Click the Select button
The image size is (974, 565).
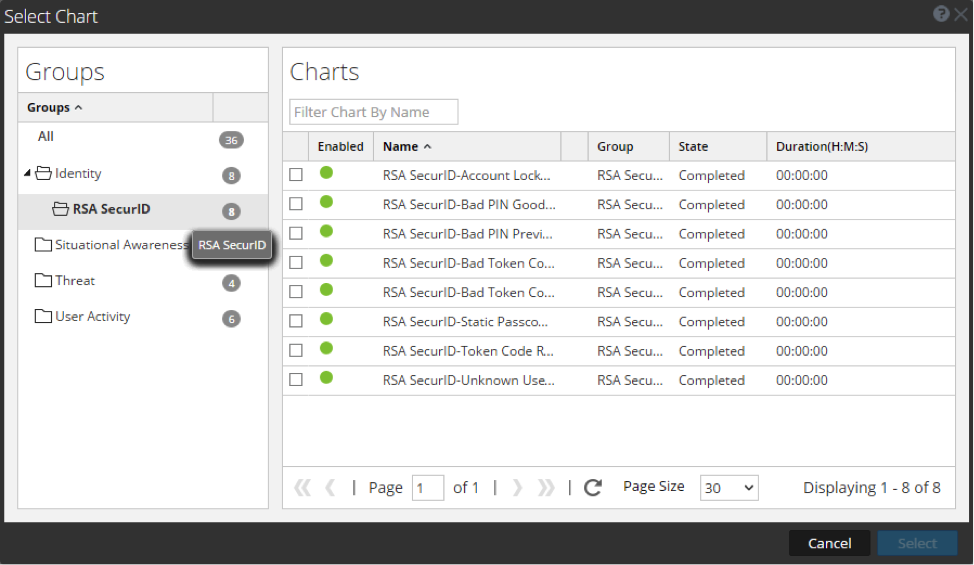tap(917, 543)
